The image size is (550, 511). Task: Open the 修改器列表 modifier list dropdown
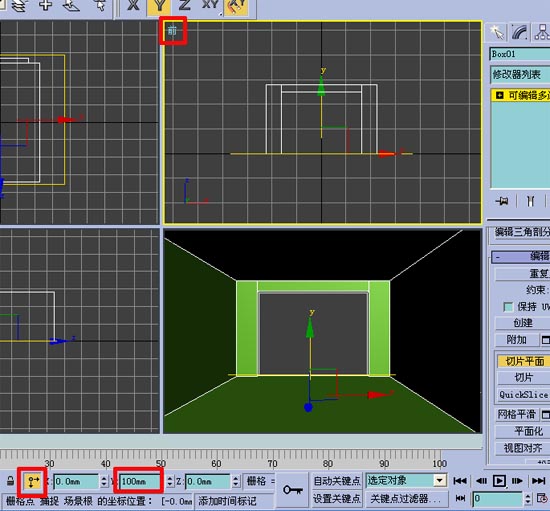pos(520,75)
